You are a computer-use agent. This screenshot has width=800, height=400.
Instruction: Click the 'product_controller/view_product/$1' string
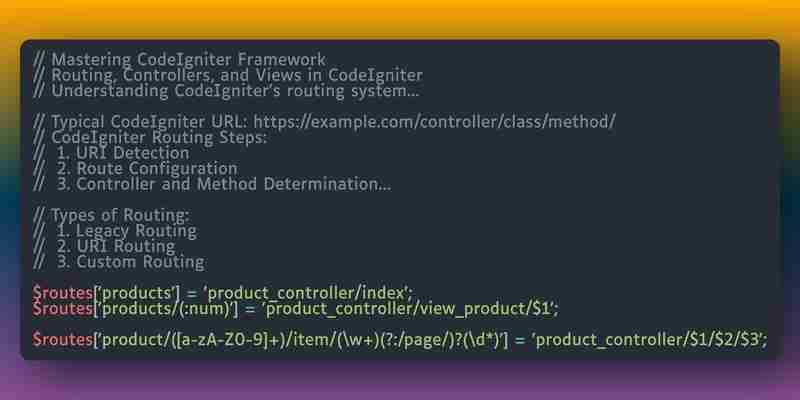click(410, 309)
